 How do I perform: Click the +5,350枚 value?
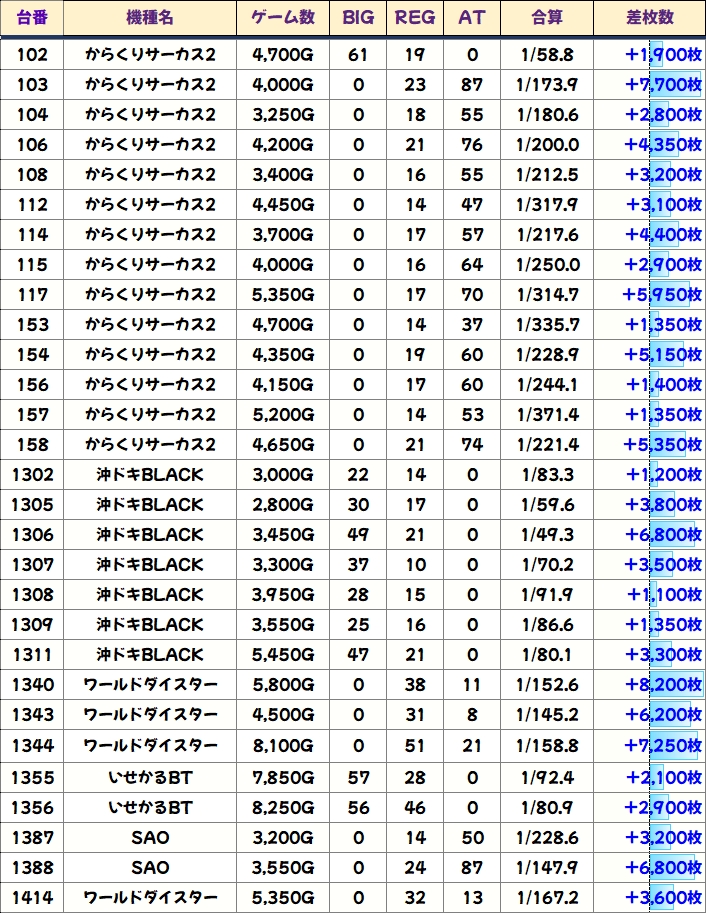(x=662, y=445)
